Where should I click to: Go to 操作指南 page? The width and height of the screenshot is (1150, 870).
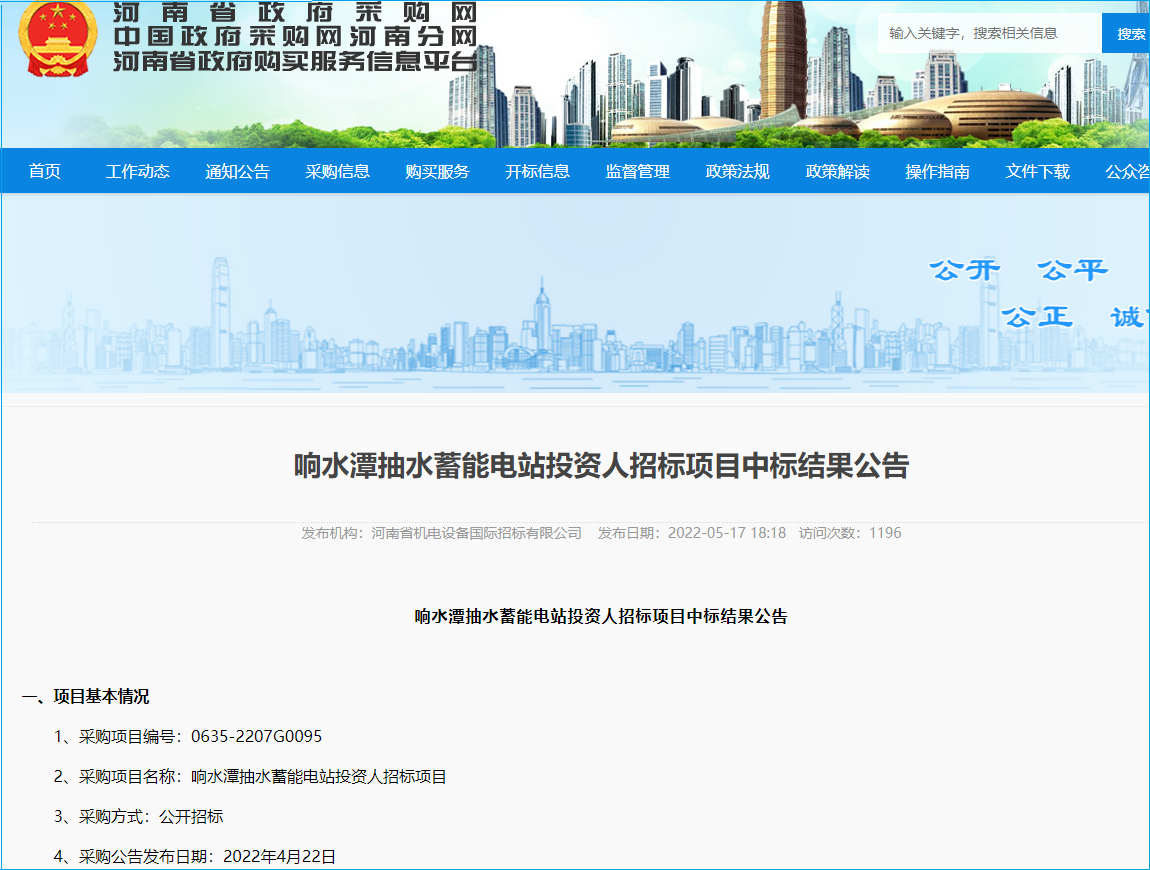click(938, 172)
